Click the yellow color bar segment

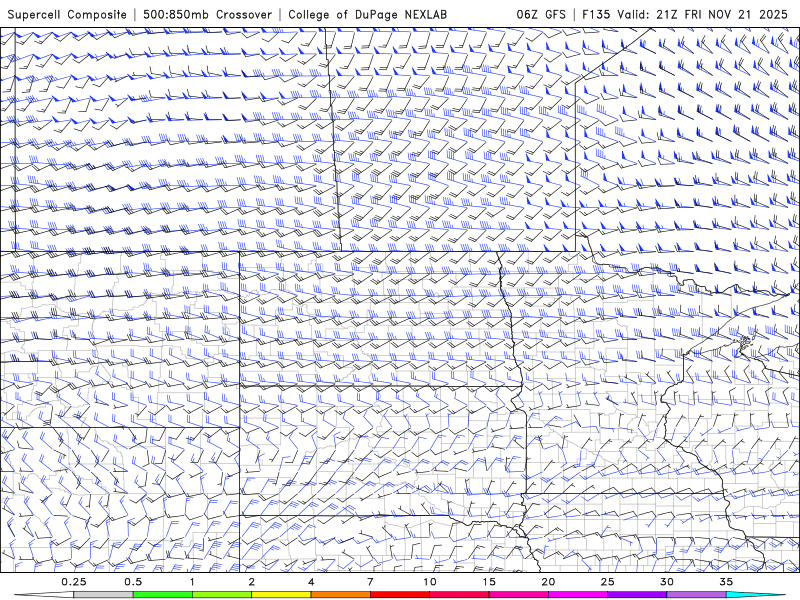pyautogui.click(x=281, y=595)
